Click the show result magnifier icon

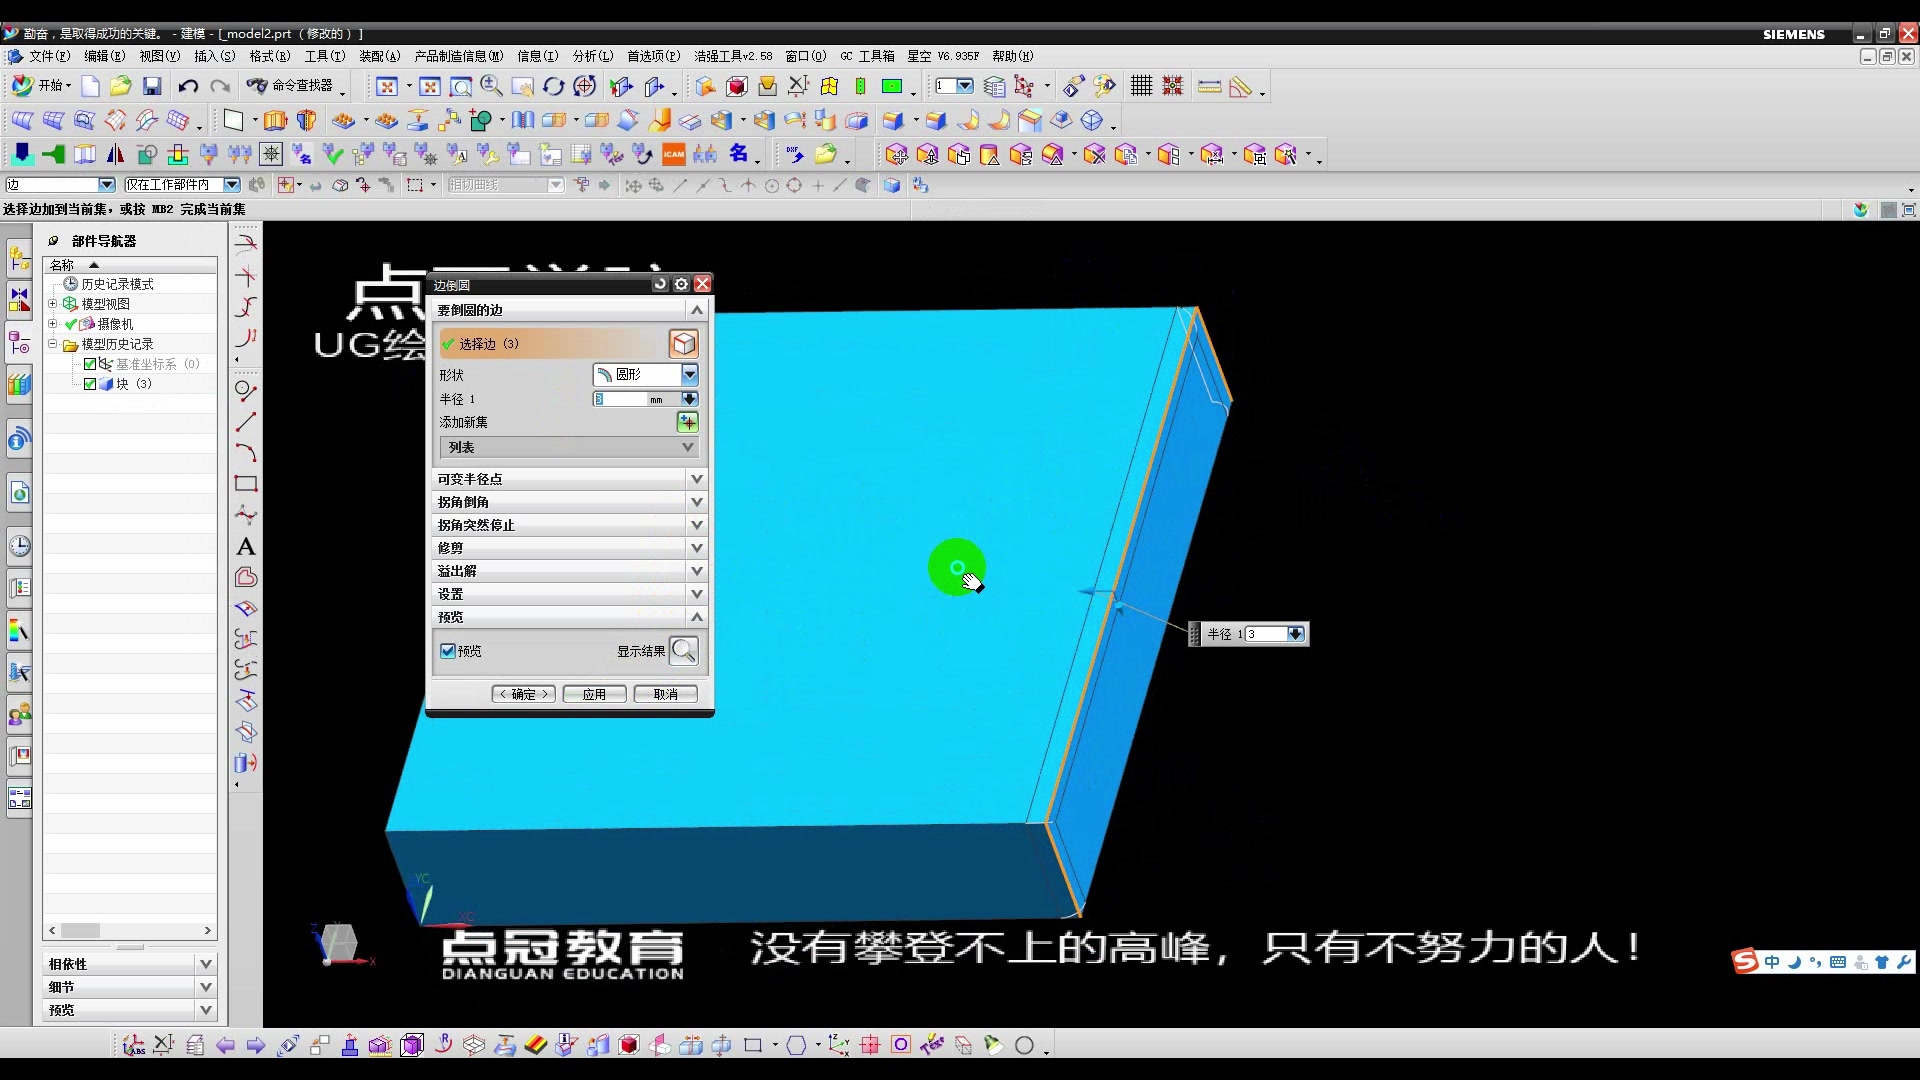[x=684, y=651]
